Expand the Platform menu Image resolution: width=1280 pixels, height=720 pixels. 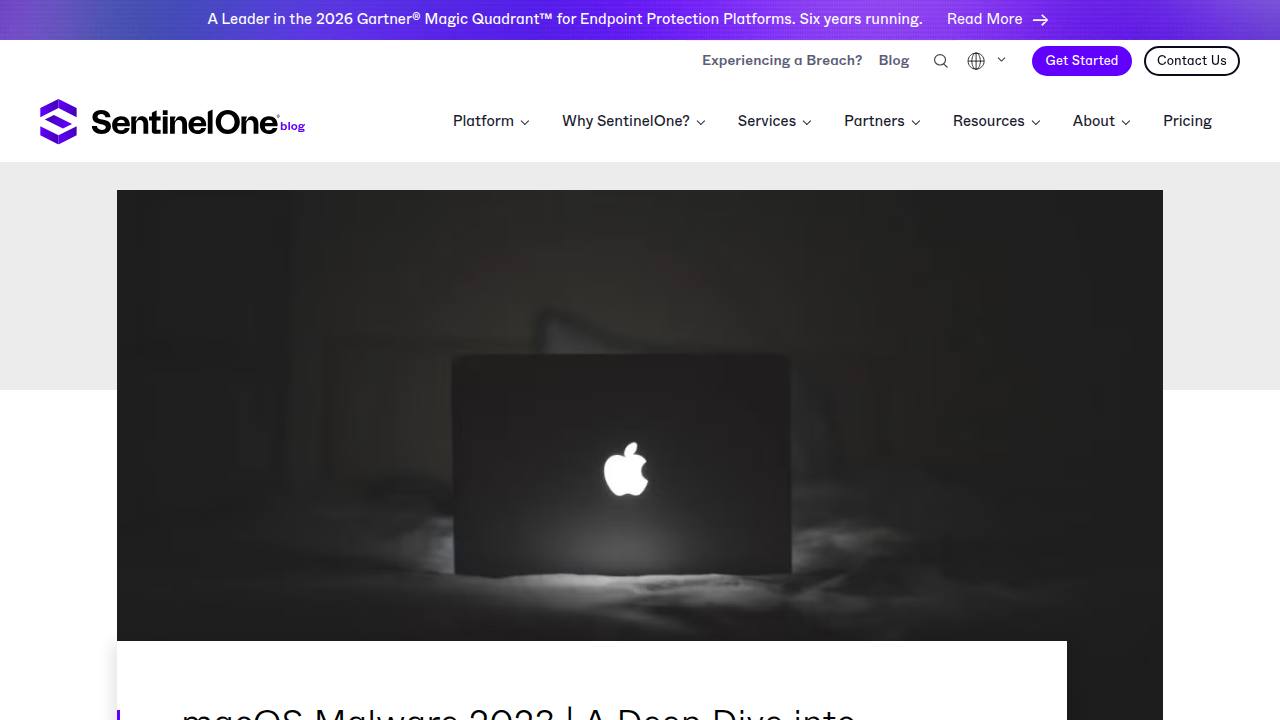491,121
